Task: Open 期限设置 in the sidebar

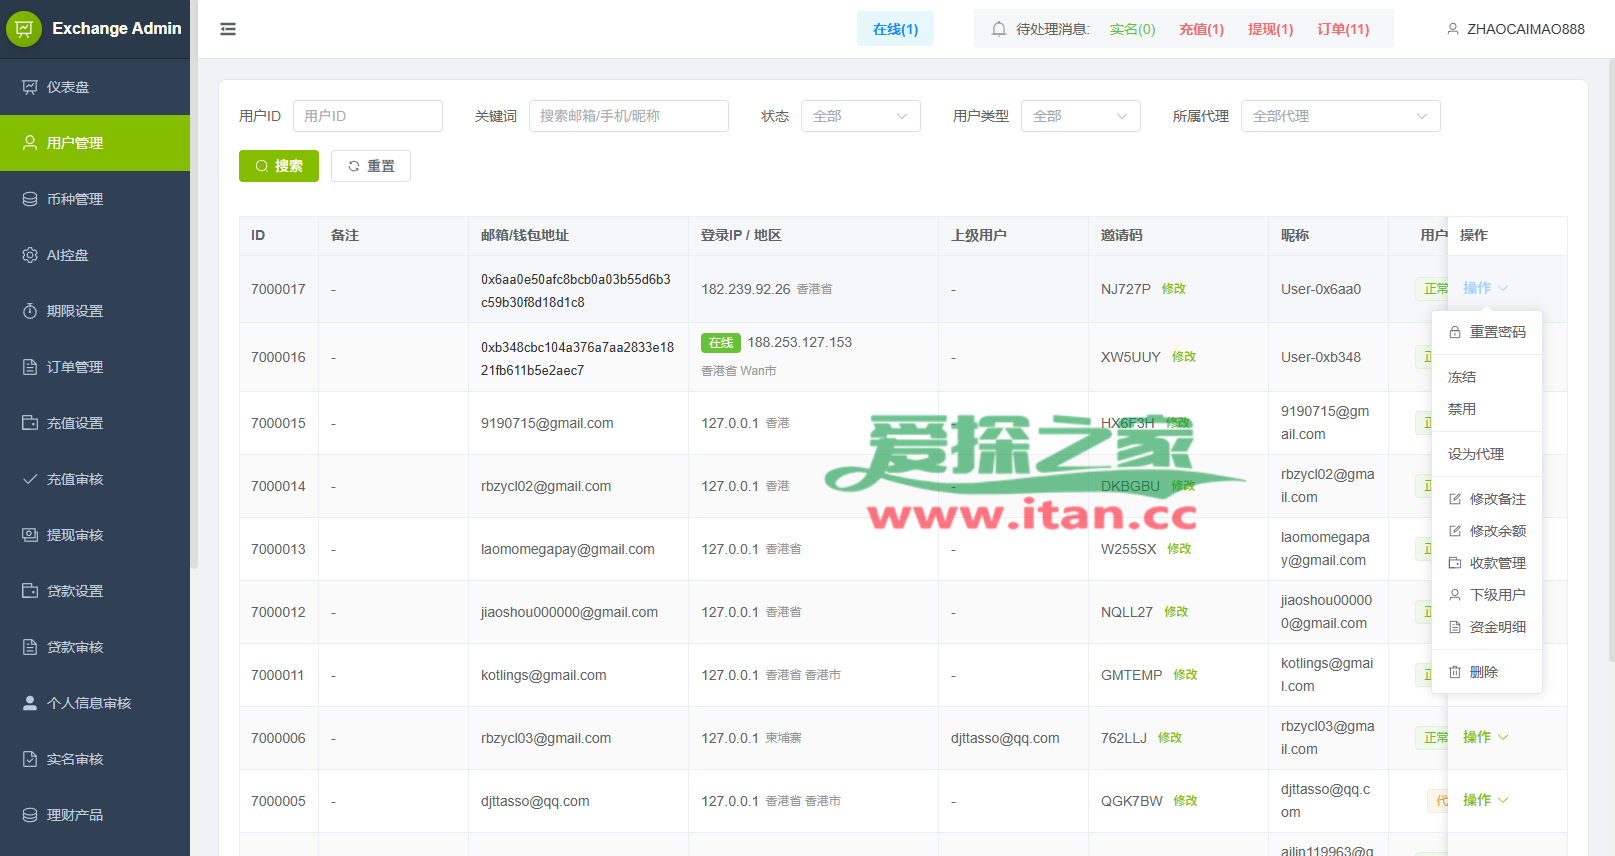Action: (x=75, y=311)
